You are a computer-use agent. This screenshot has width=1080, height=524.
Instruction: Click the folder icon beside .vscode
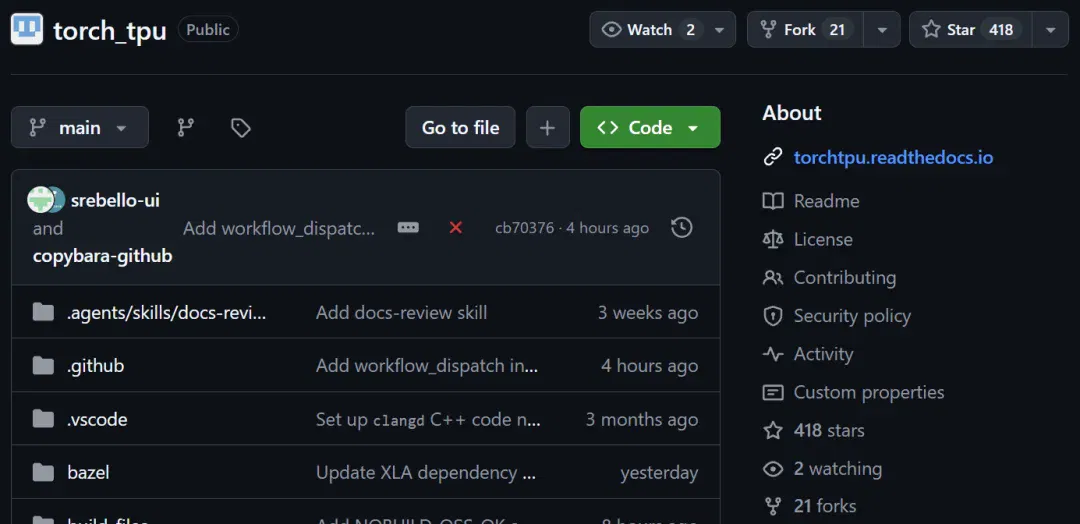(x=43, y=419)
